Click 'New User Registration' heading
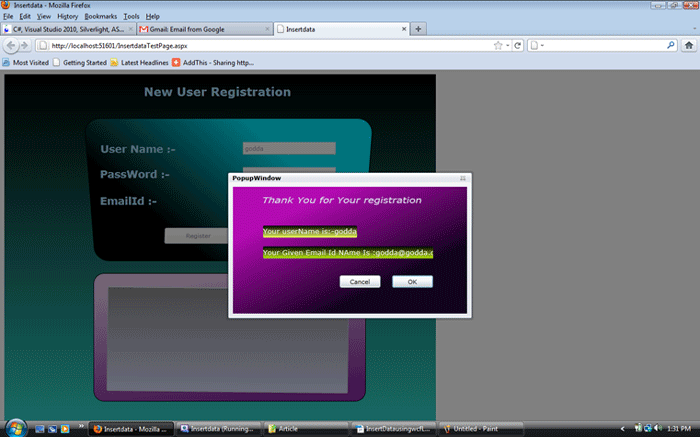 217,92
